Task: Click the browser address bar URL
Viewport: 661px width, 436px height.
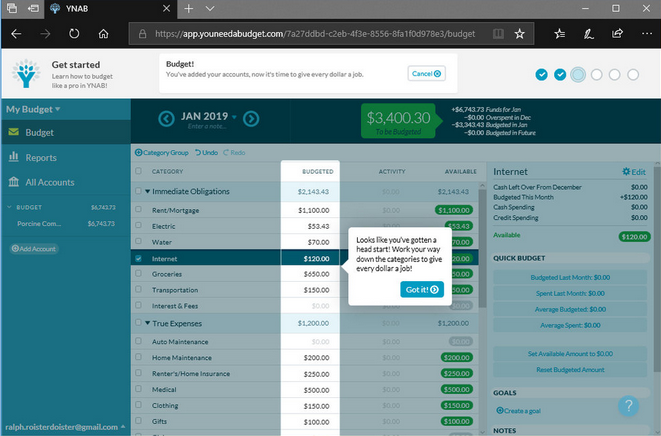Action: tap(315, 34)
